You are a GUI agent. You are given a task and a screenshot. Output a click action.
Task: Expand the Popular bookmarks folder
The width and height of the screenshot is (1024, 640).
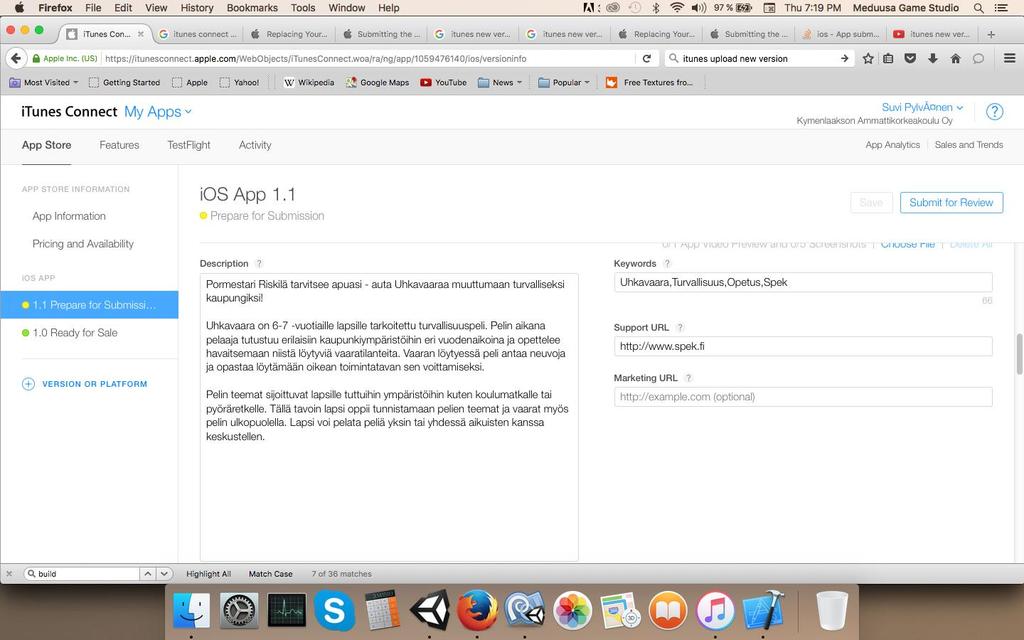coord(564,82)
